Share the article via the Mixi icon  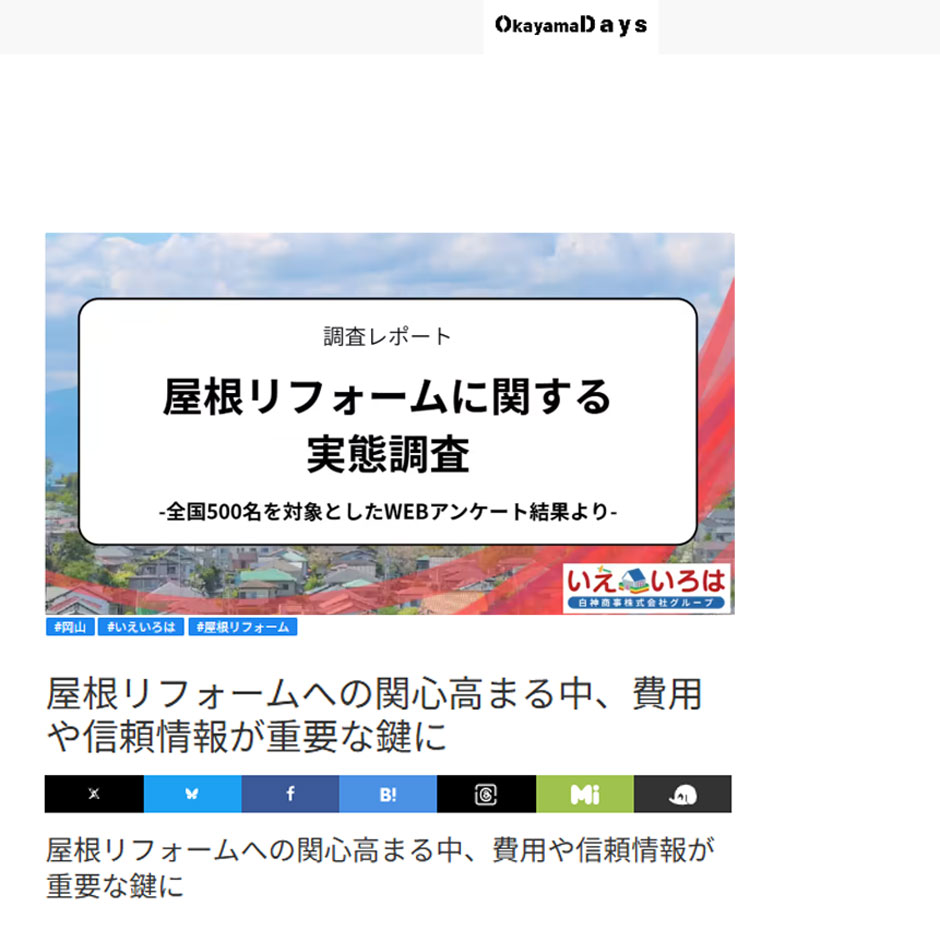coord(585,794)
